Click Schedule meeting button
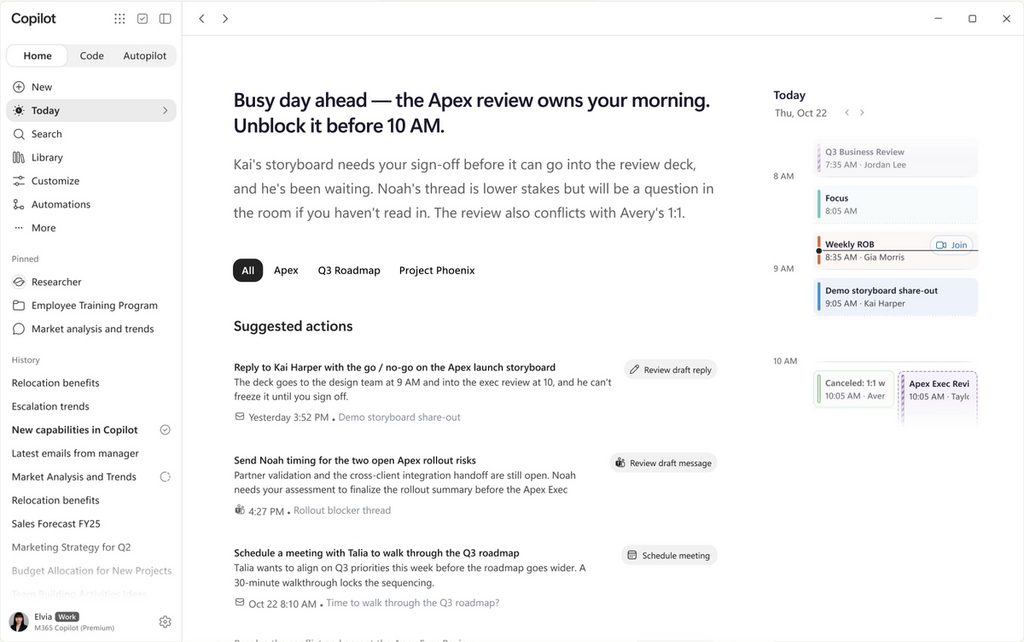This screenshot has height=642, width=1024. point(669,555)
